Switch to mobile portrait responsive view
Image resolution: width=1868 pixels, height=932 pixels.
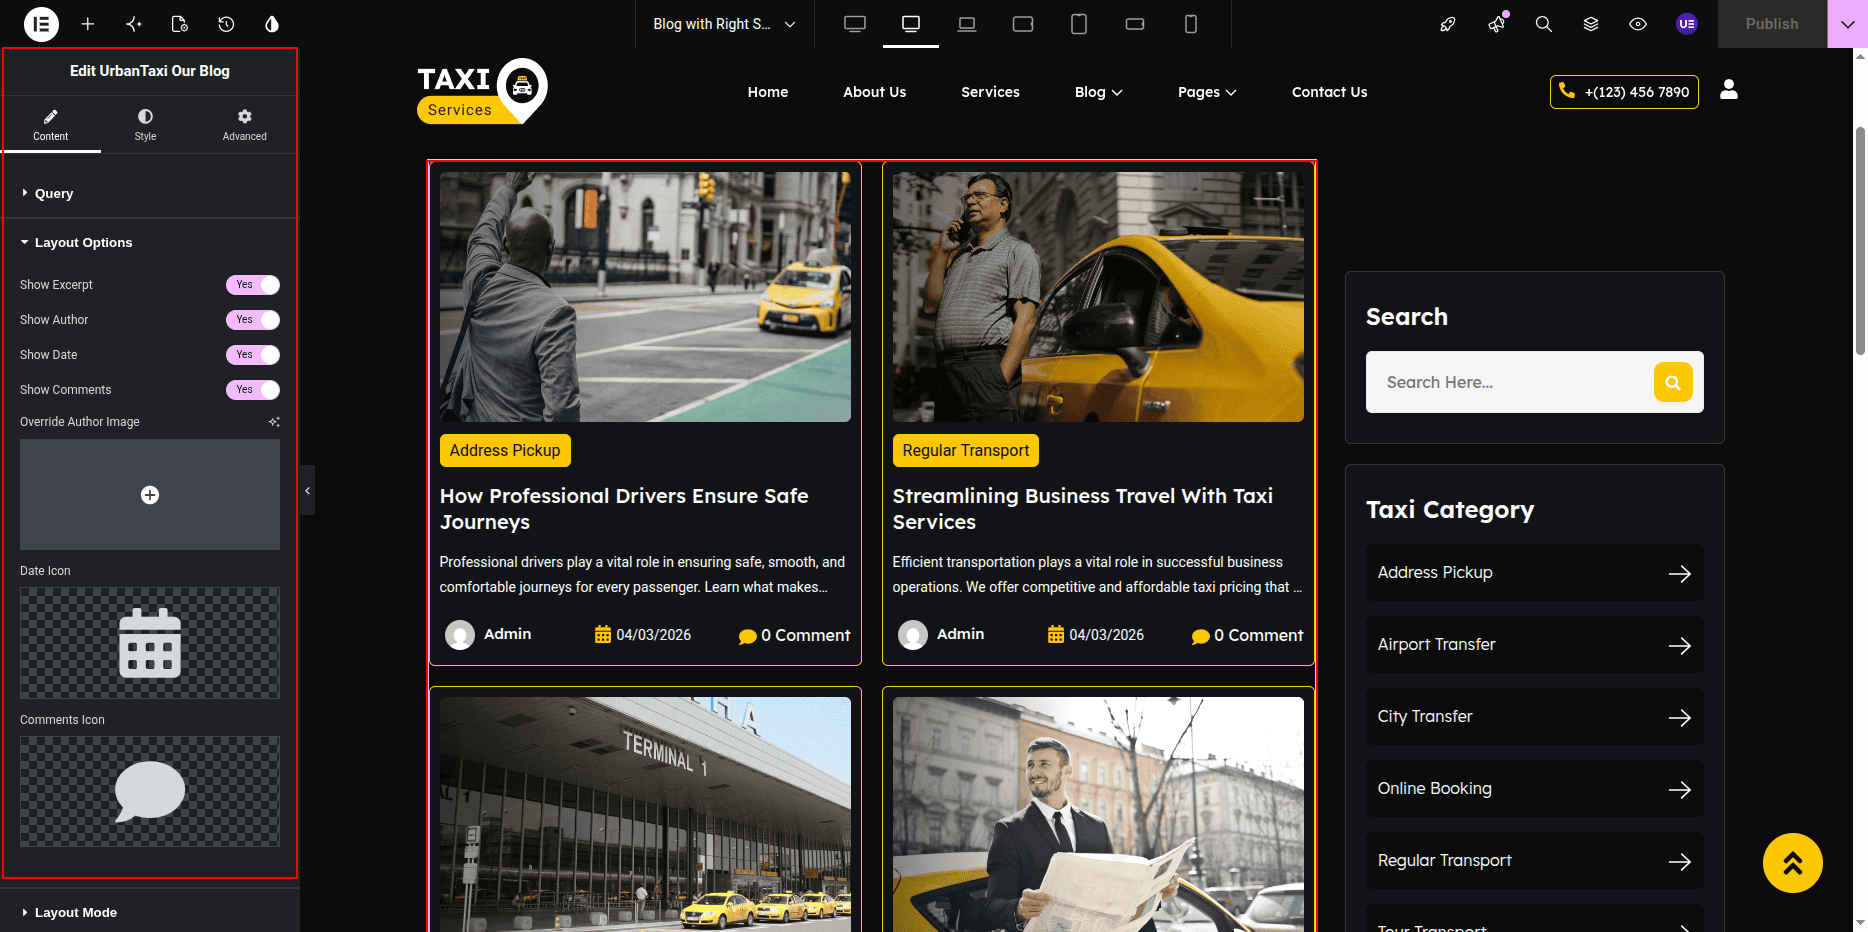1191,24
